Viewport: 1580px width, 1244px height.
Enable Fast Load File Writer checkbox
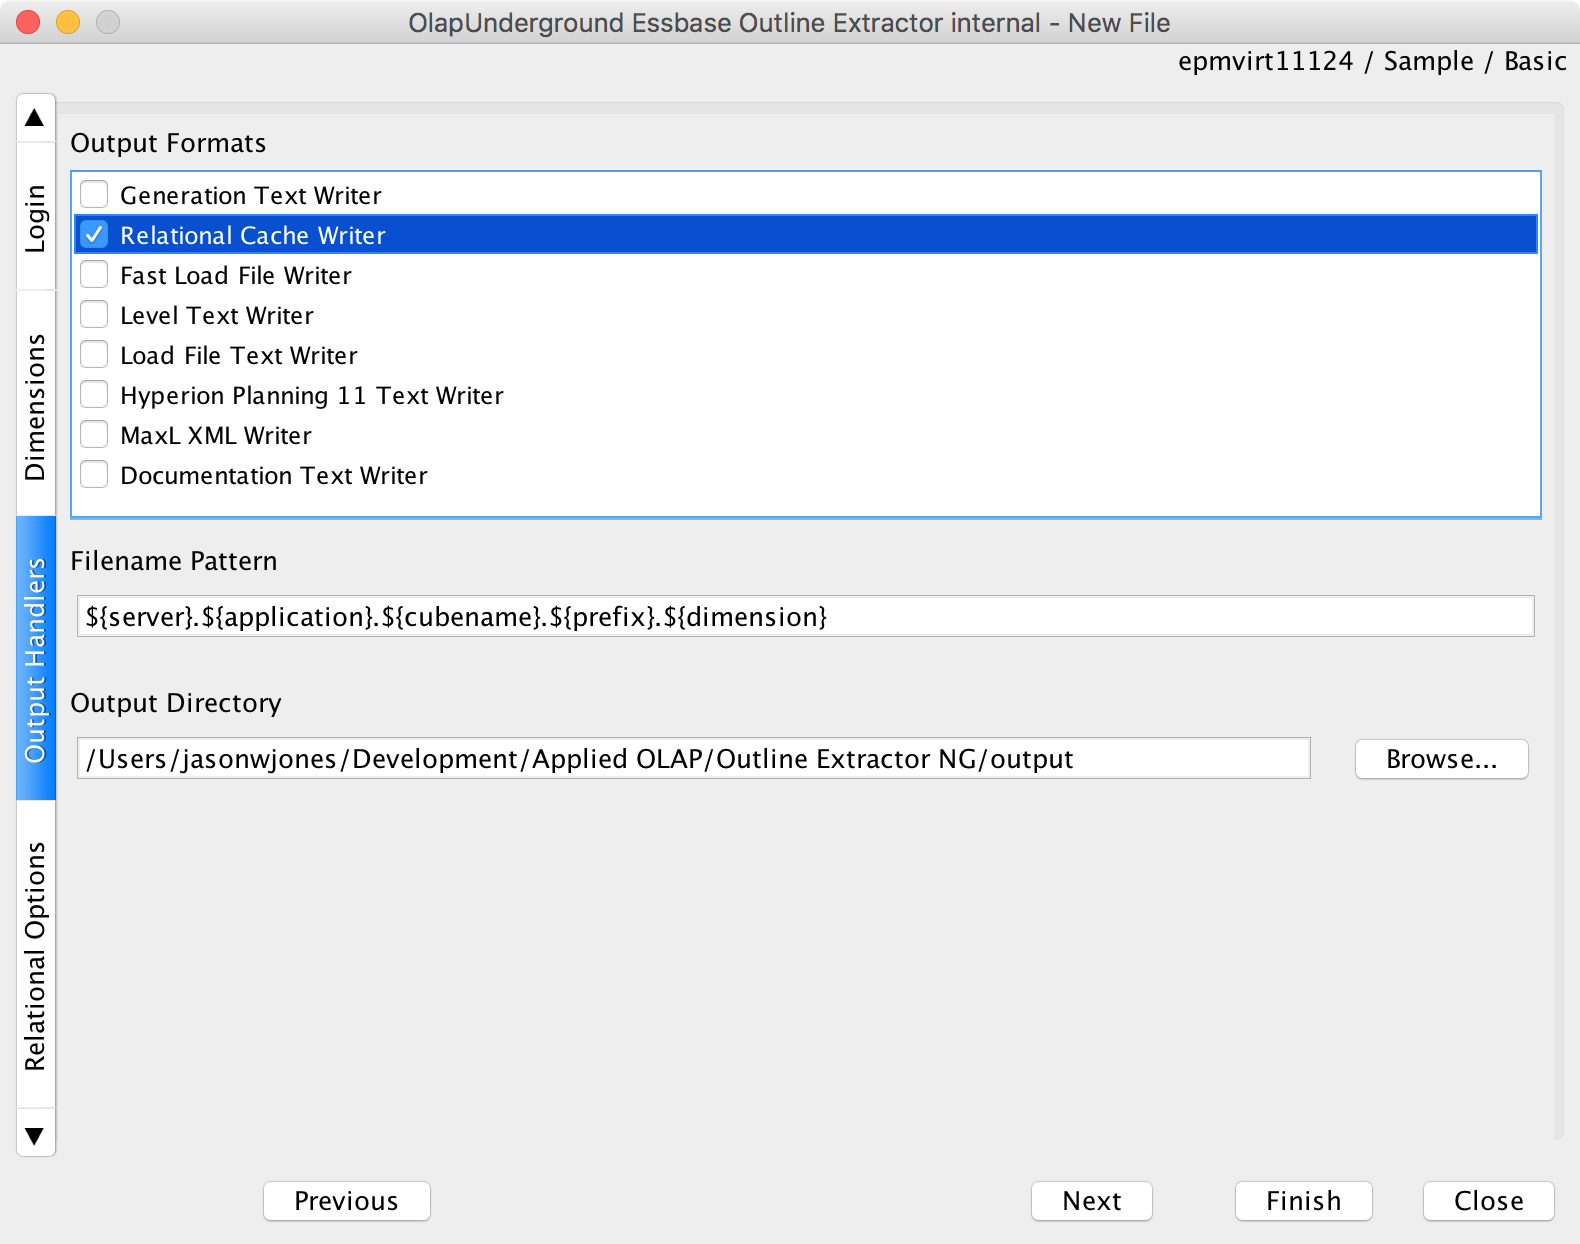(94, 274)
